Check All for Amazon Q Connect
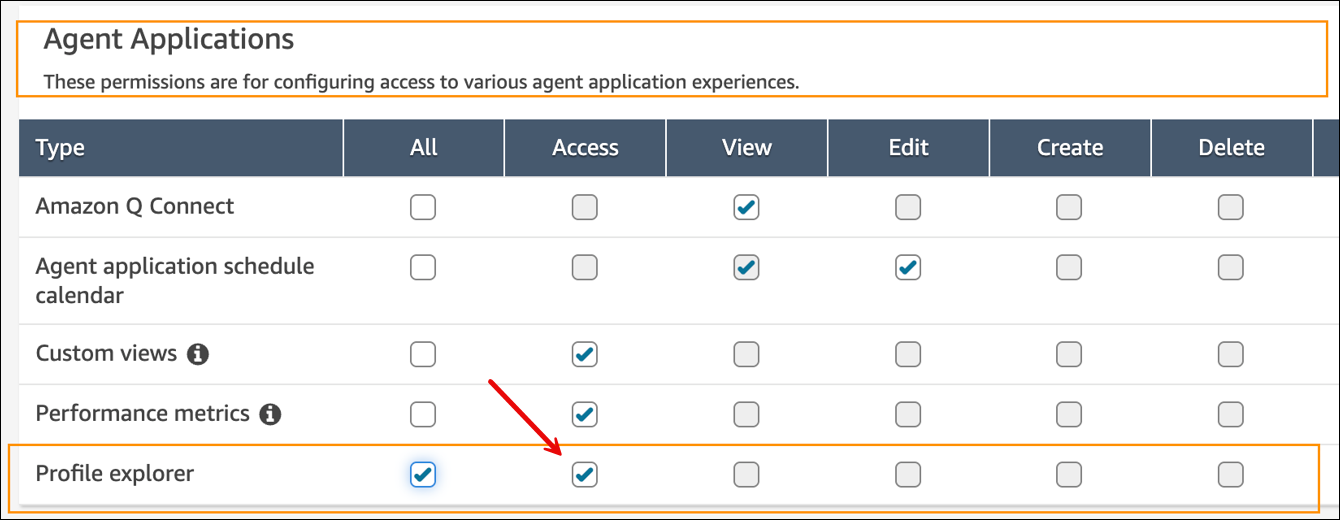The image size is (1340, 520). [423, 207]
